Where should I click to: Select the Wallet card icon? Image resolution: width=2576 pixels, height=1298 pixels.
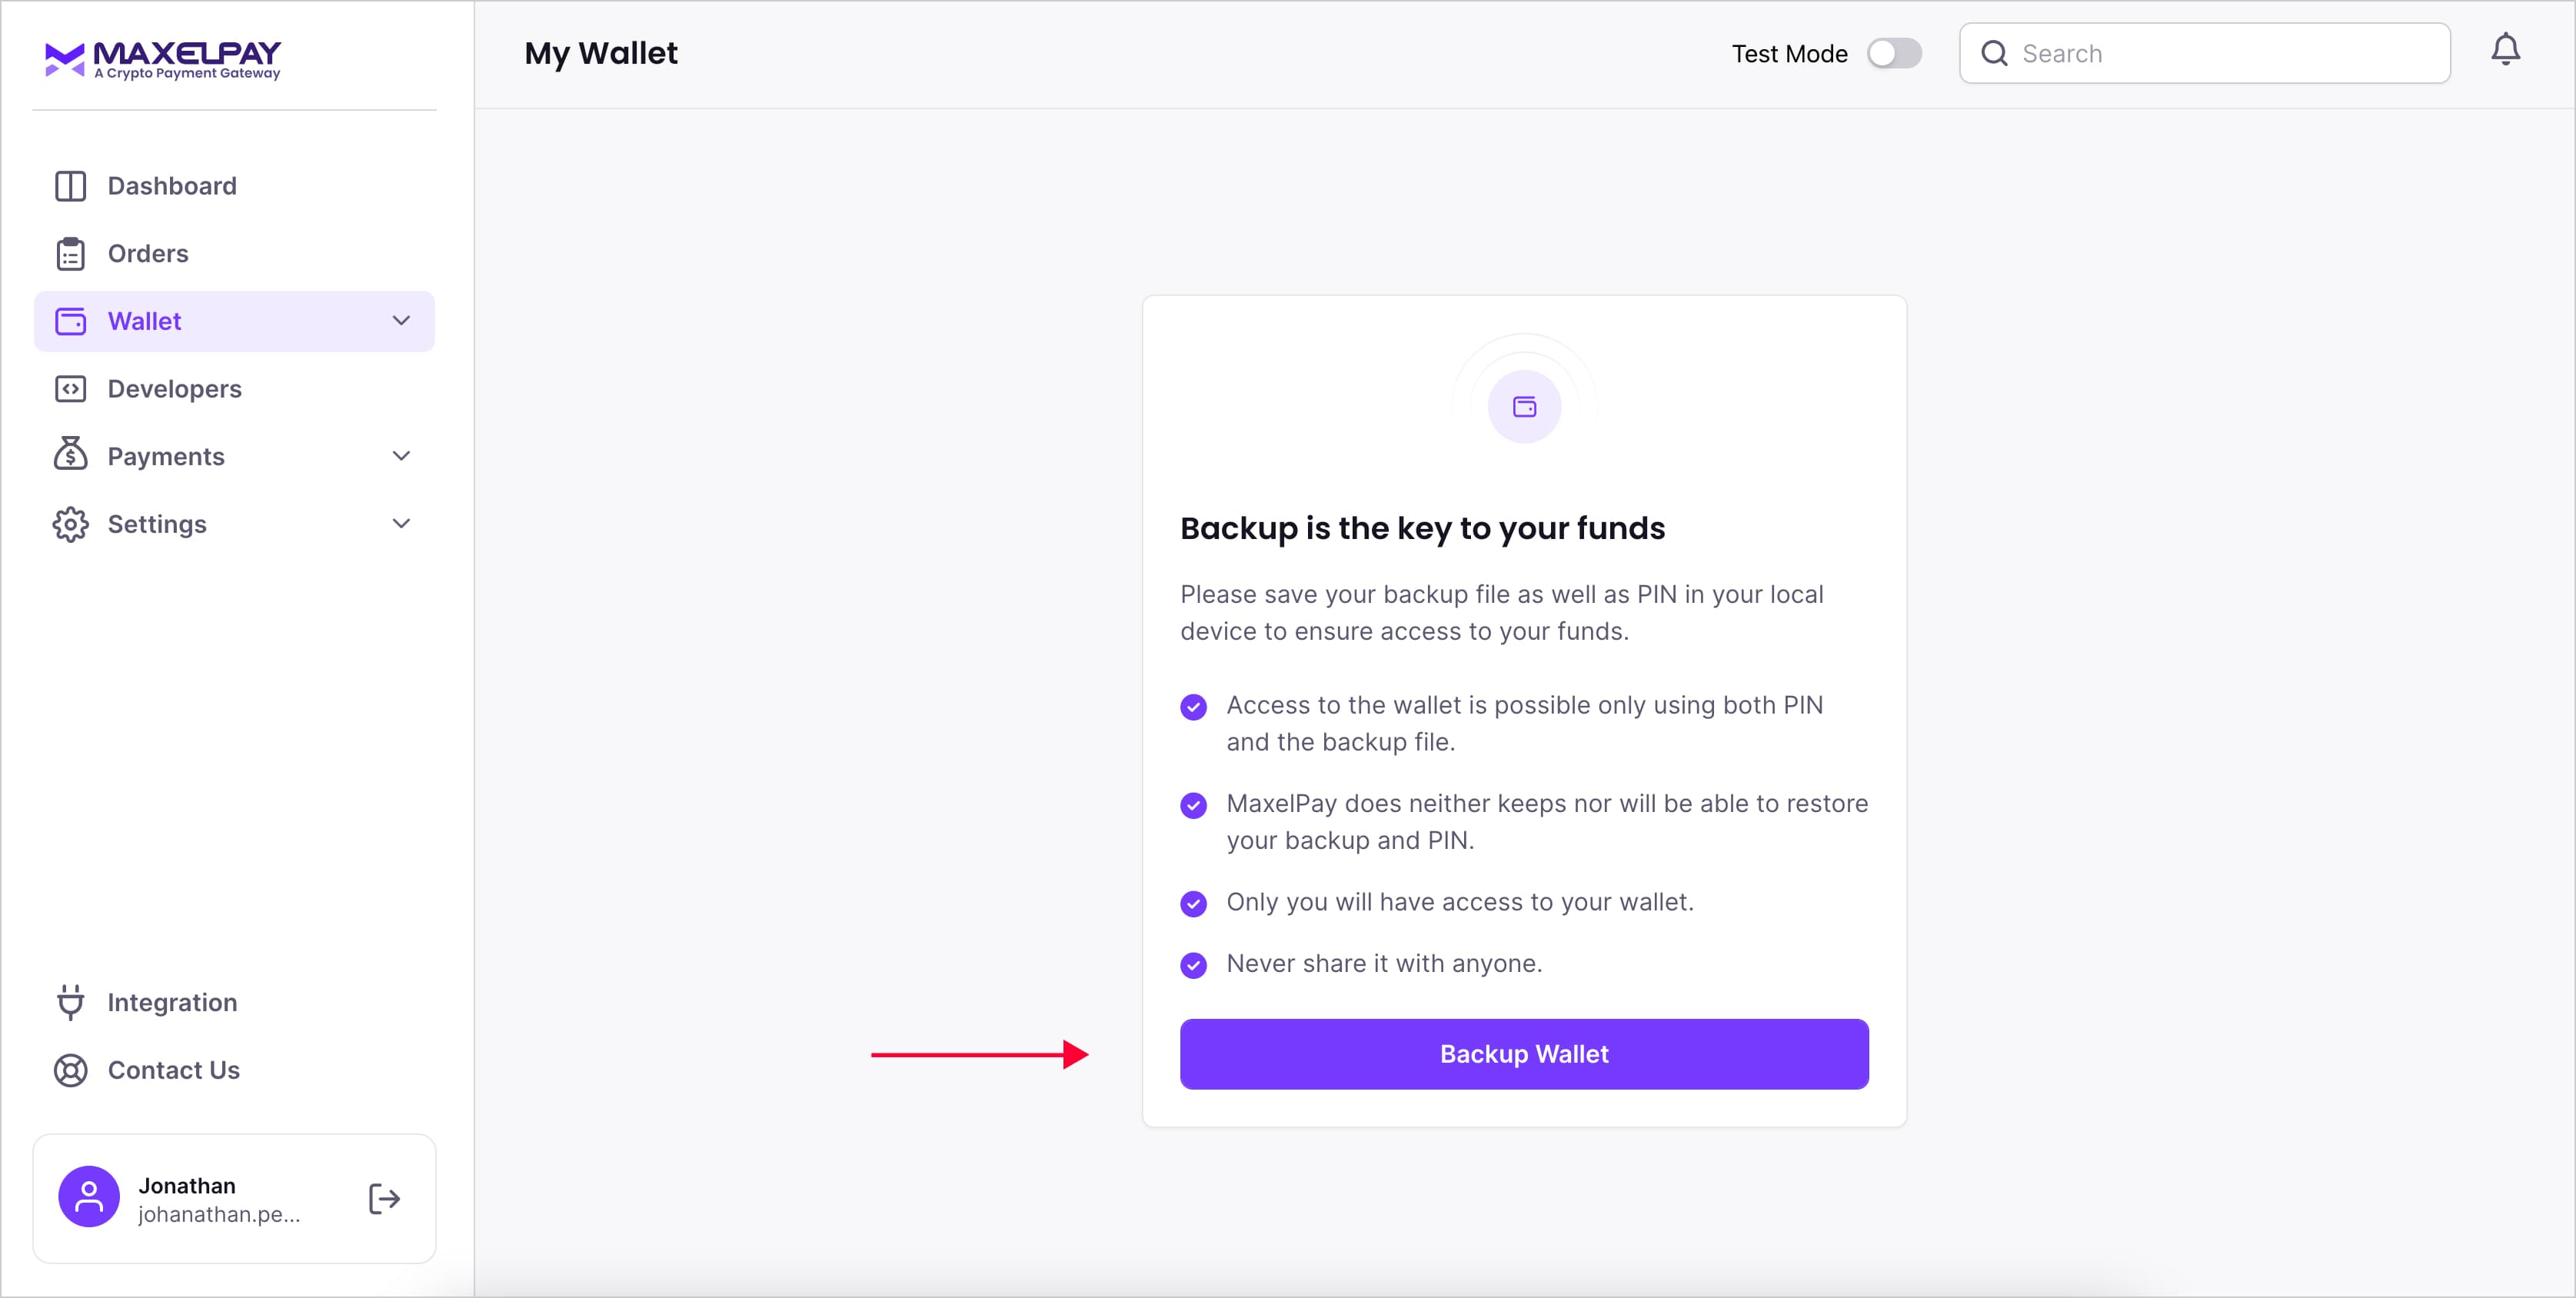(70, 321)
